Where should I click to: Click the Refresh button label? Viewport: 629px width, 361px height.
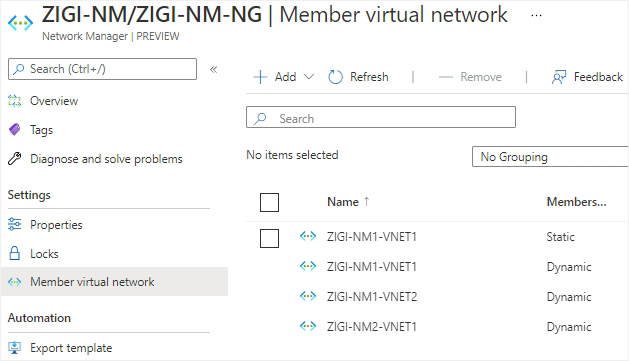369,77
